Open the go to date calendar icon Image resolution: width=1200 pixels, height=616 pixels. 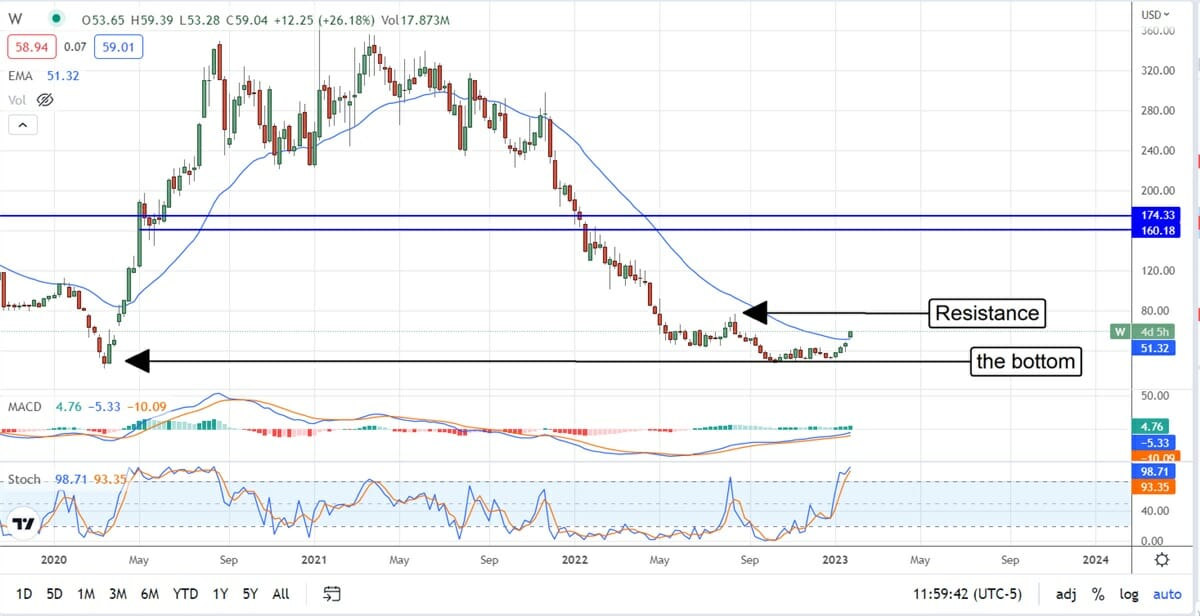pos(333,594)
